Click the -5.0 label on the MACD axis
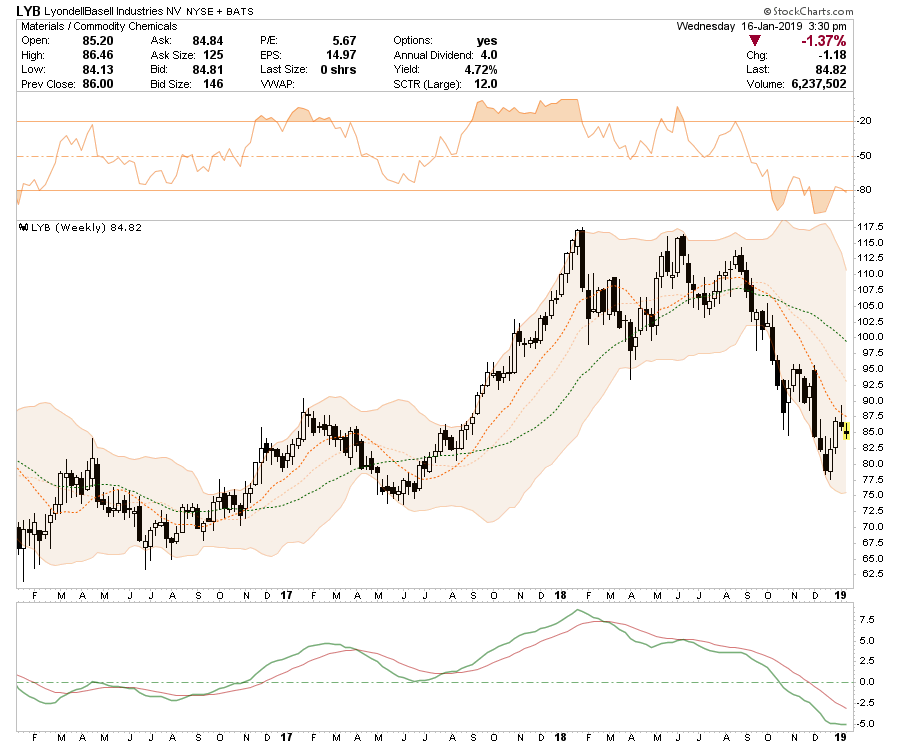The width and height of the screenshot is (900, 746). click(x=865, y=724)
